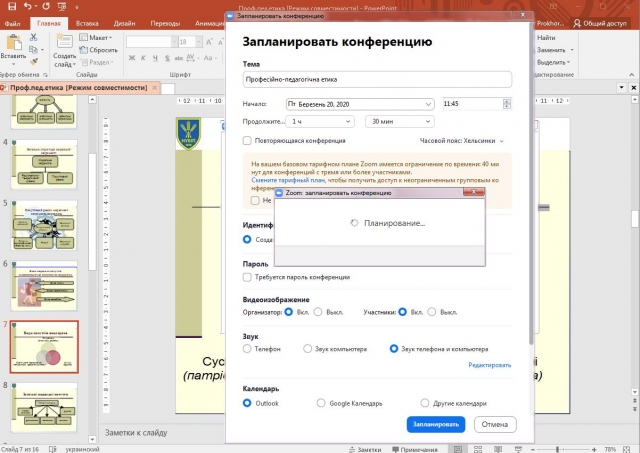Open the Заменить dropdown arrow

[572, 50]
